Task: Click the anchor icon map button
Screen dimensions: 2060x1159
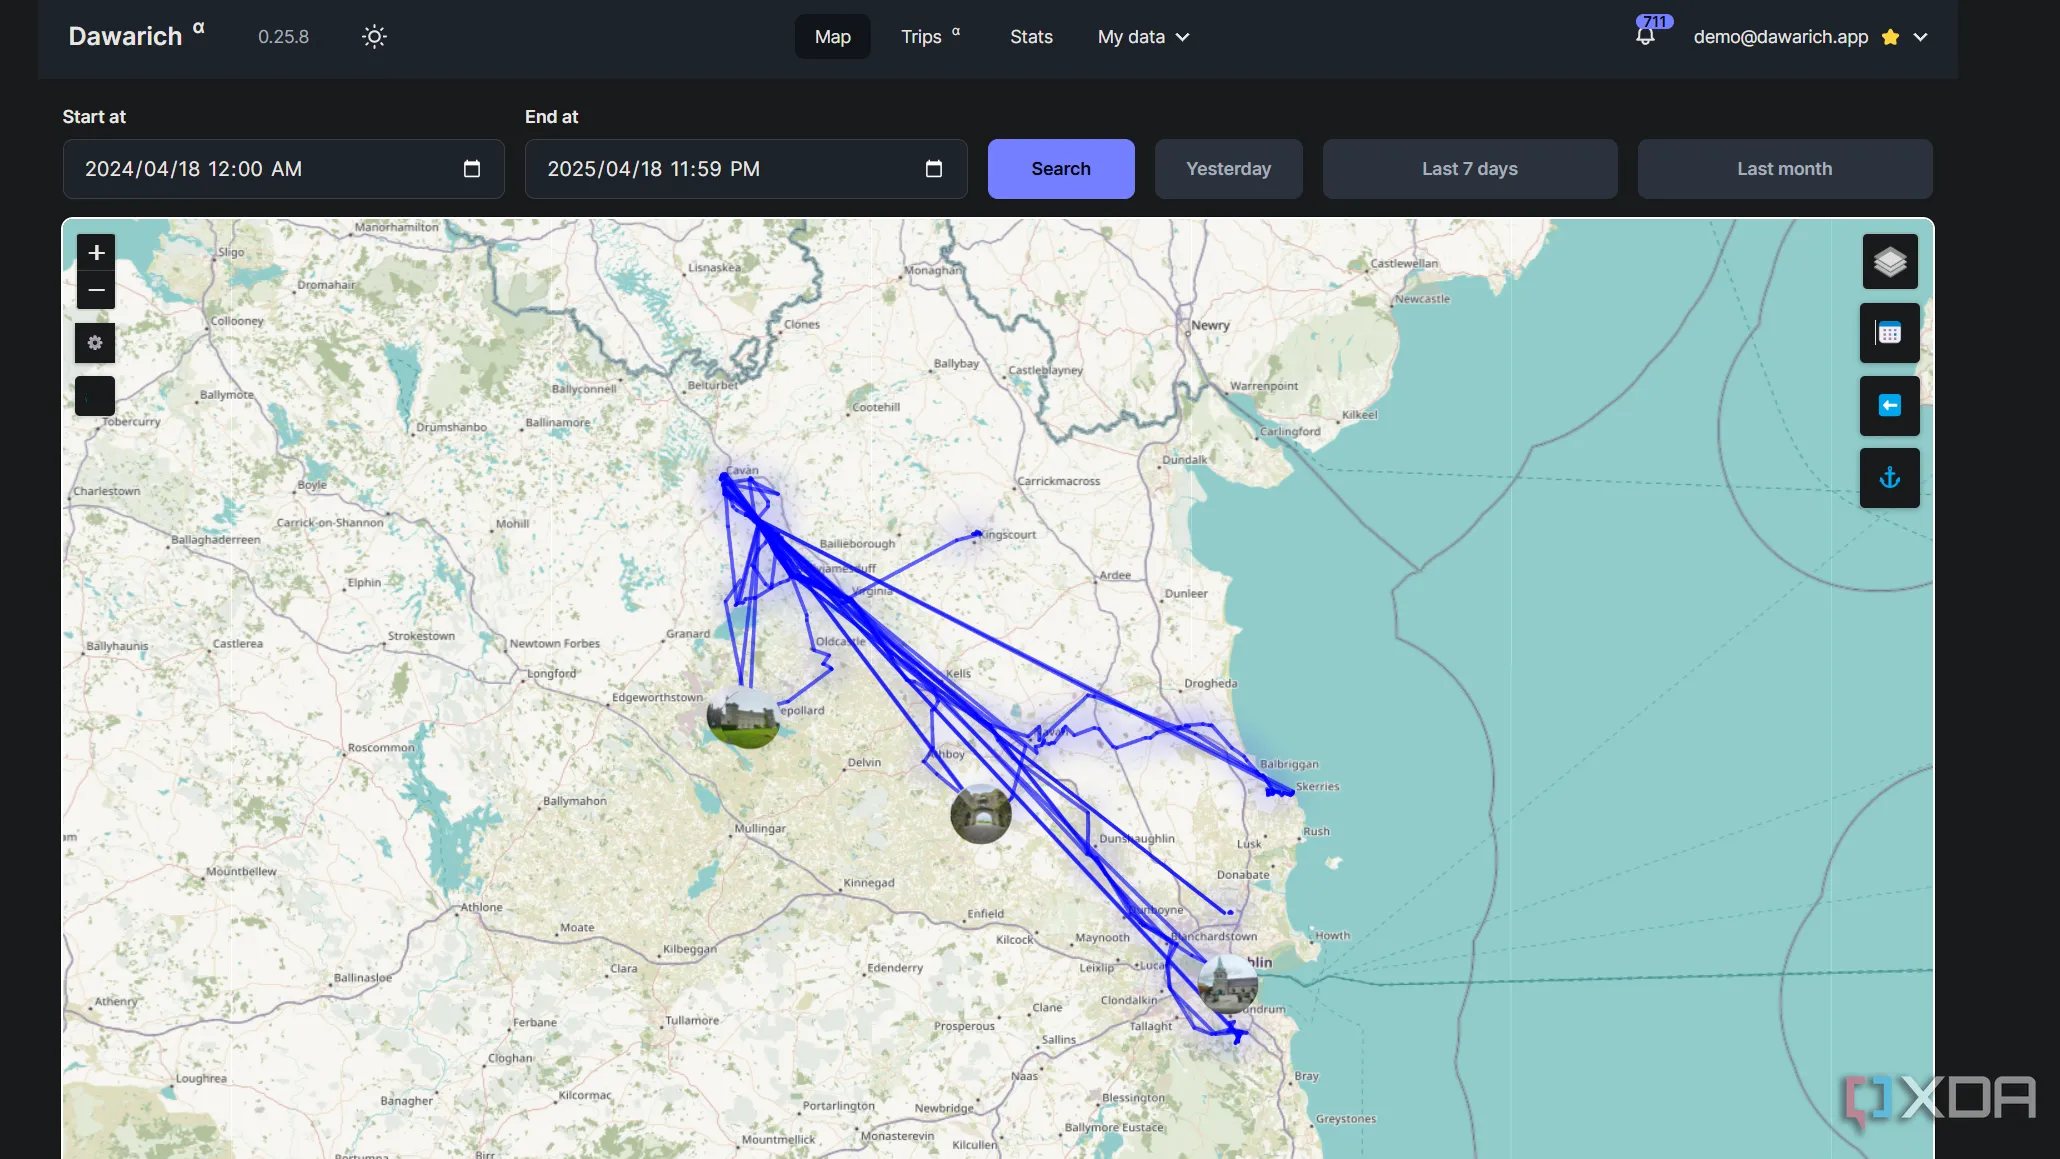Action: click(x=1890, y=478)
